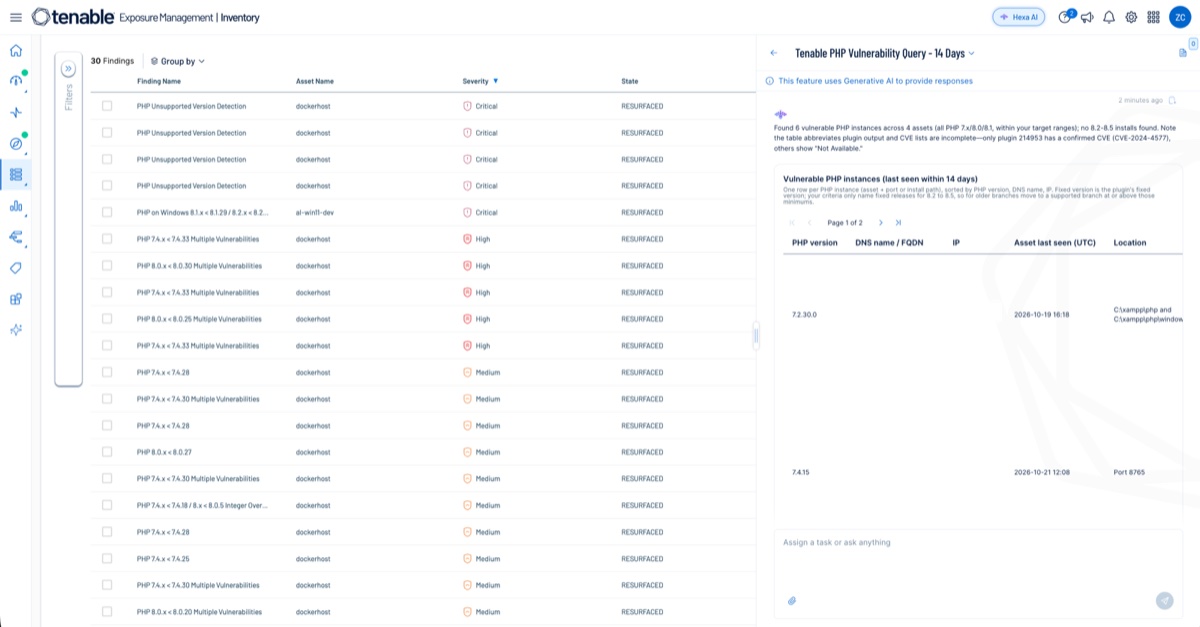Grab the panel splitter handle

tap(756, 338)
